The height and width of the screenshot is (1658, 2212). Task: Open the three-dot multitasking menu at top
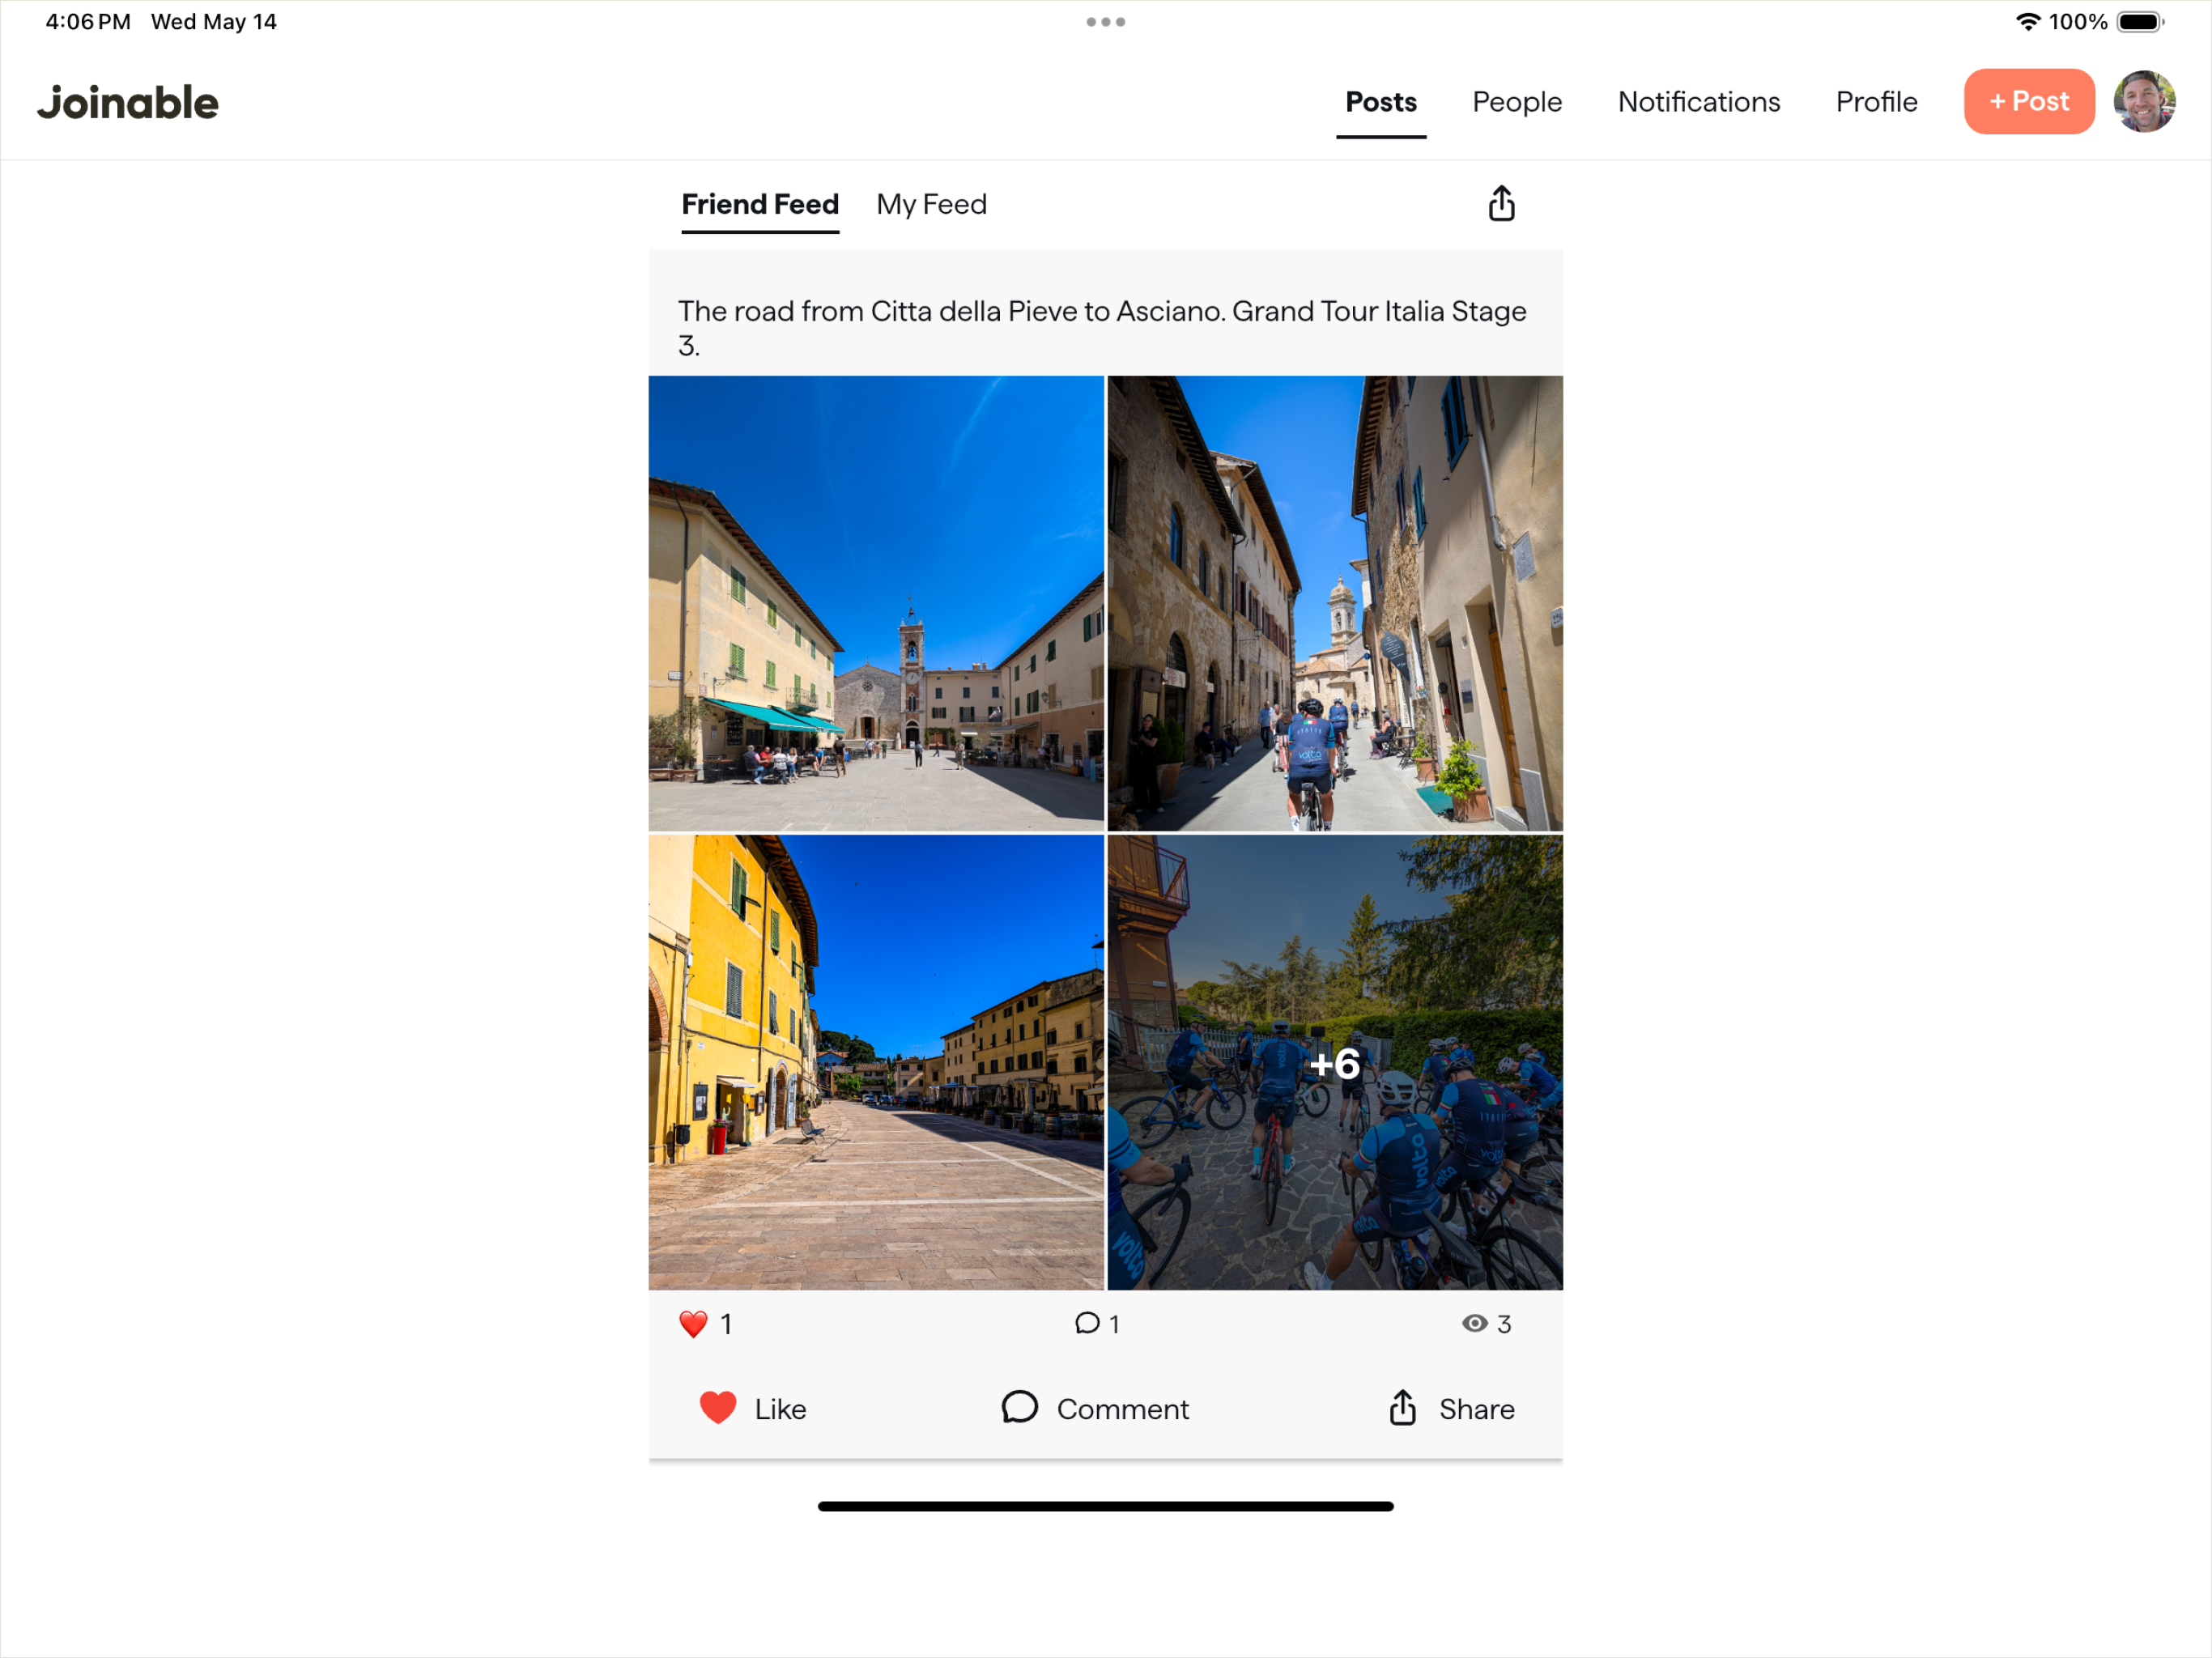point(1106,22)
